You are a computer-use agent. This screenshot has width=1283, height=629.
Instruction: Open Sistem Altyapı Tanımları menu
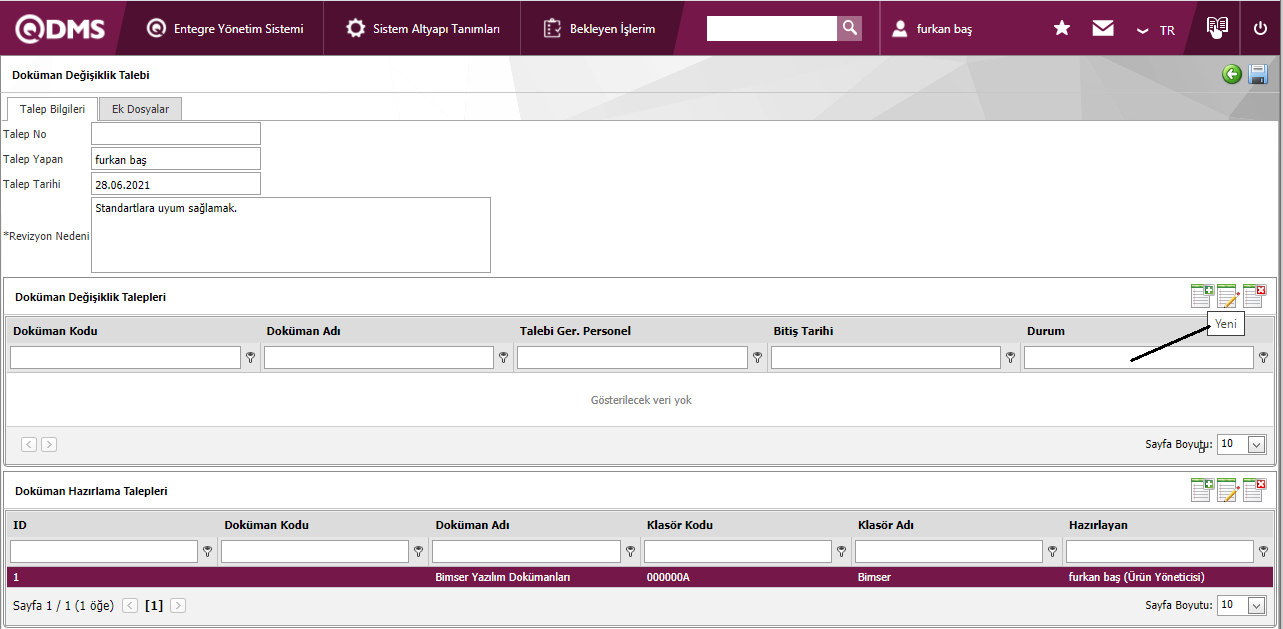point(423,29)
